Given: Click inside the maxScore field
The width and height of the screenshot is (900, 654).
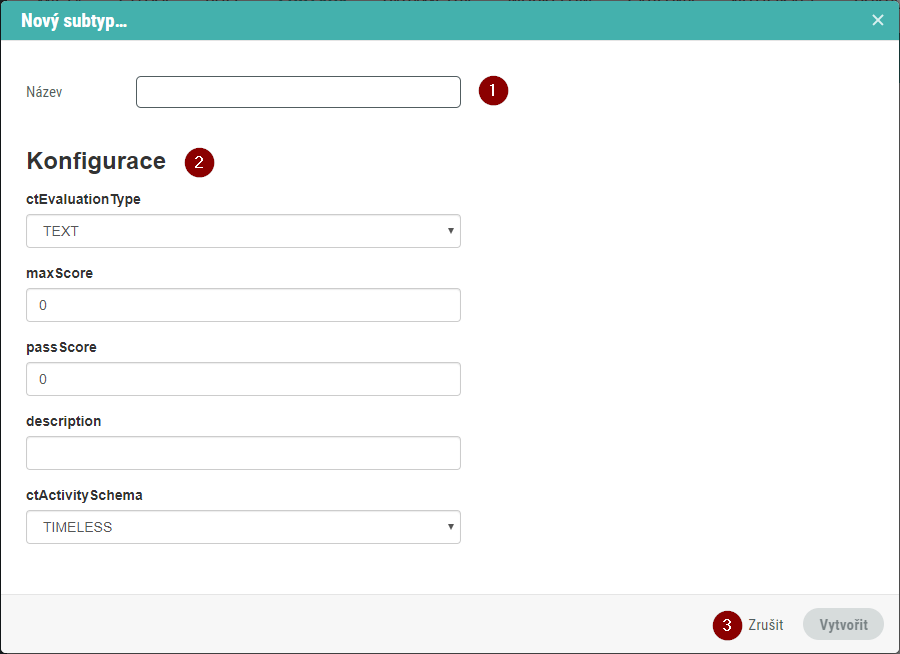Looking at the screenshot, I should pos(243,305).
